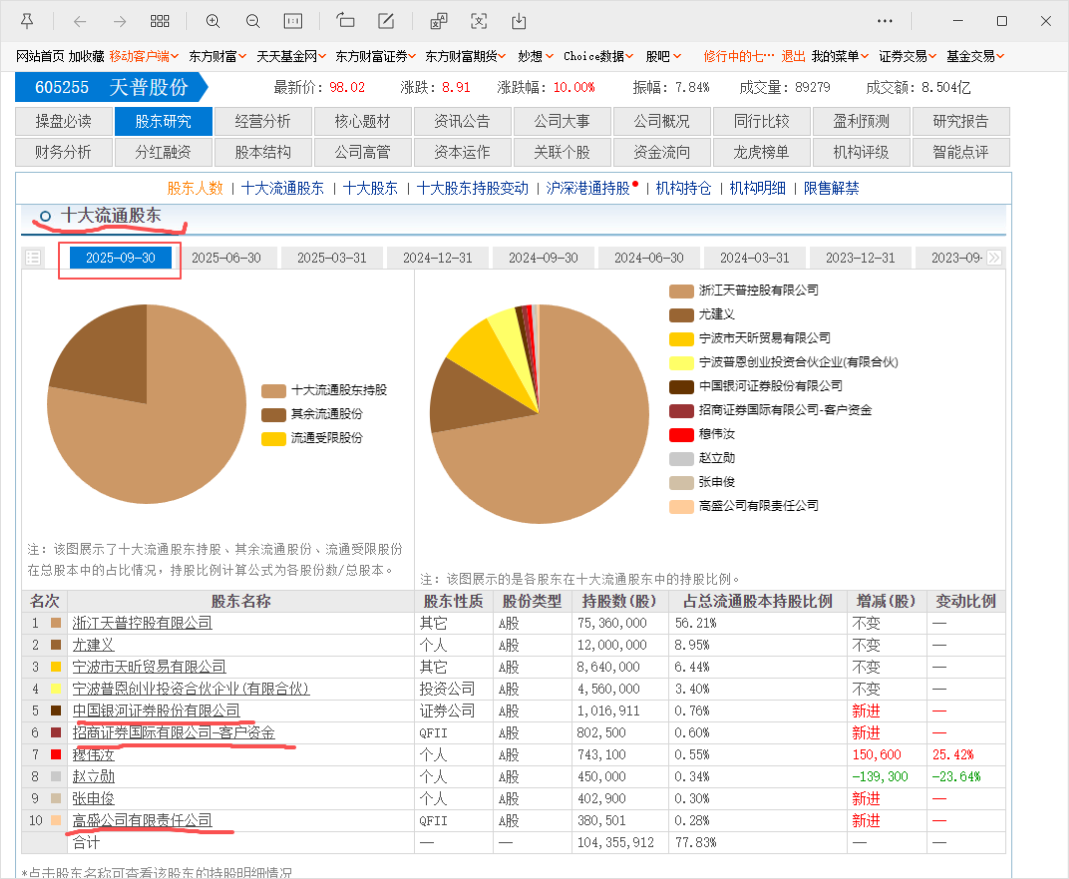The width and height of the screenshot is (1069, 879).
Task: Jump to the 十大股东持股变动 section
Action: (472, 188)
